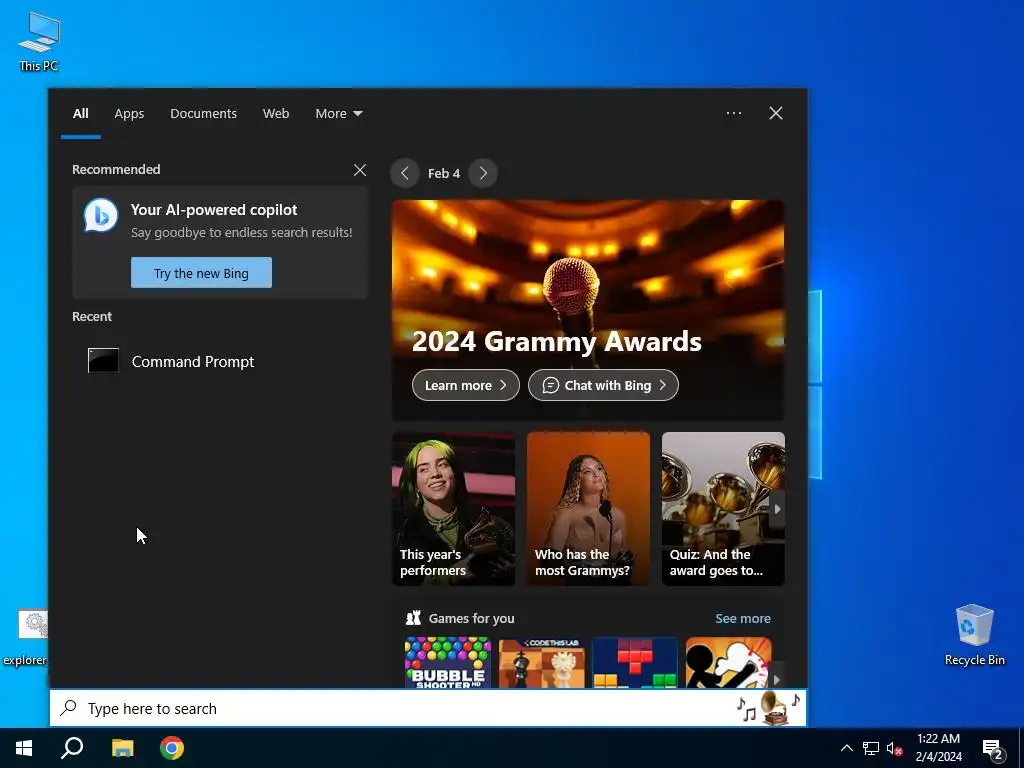Open This year's performers card

point(453,509)
